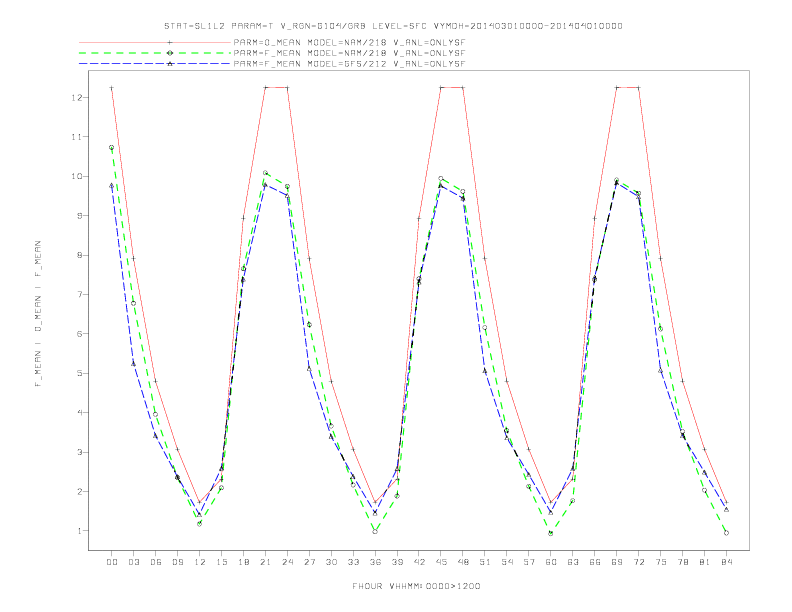Click x-axis forecast hour label 27
792x612 pixels.
(309, 562)
